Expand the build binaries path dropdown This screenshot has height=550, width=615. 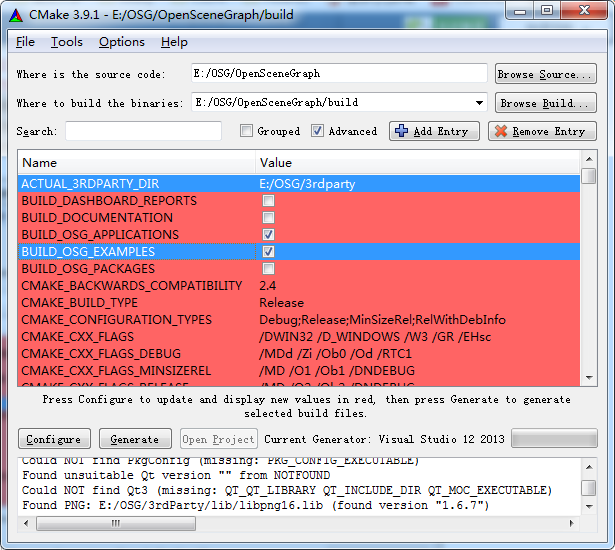pos(479,103)
